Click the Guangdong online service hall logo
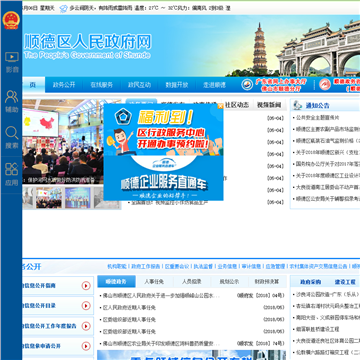The image size is (360, 360). click(247, 85)
